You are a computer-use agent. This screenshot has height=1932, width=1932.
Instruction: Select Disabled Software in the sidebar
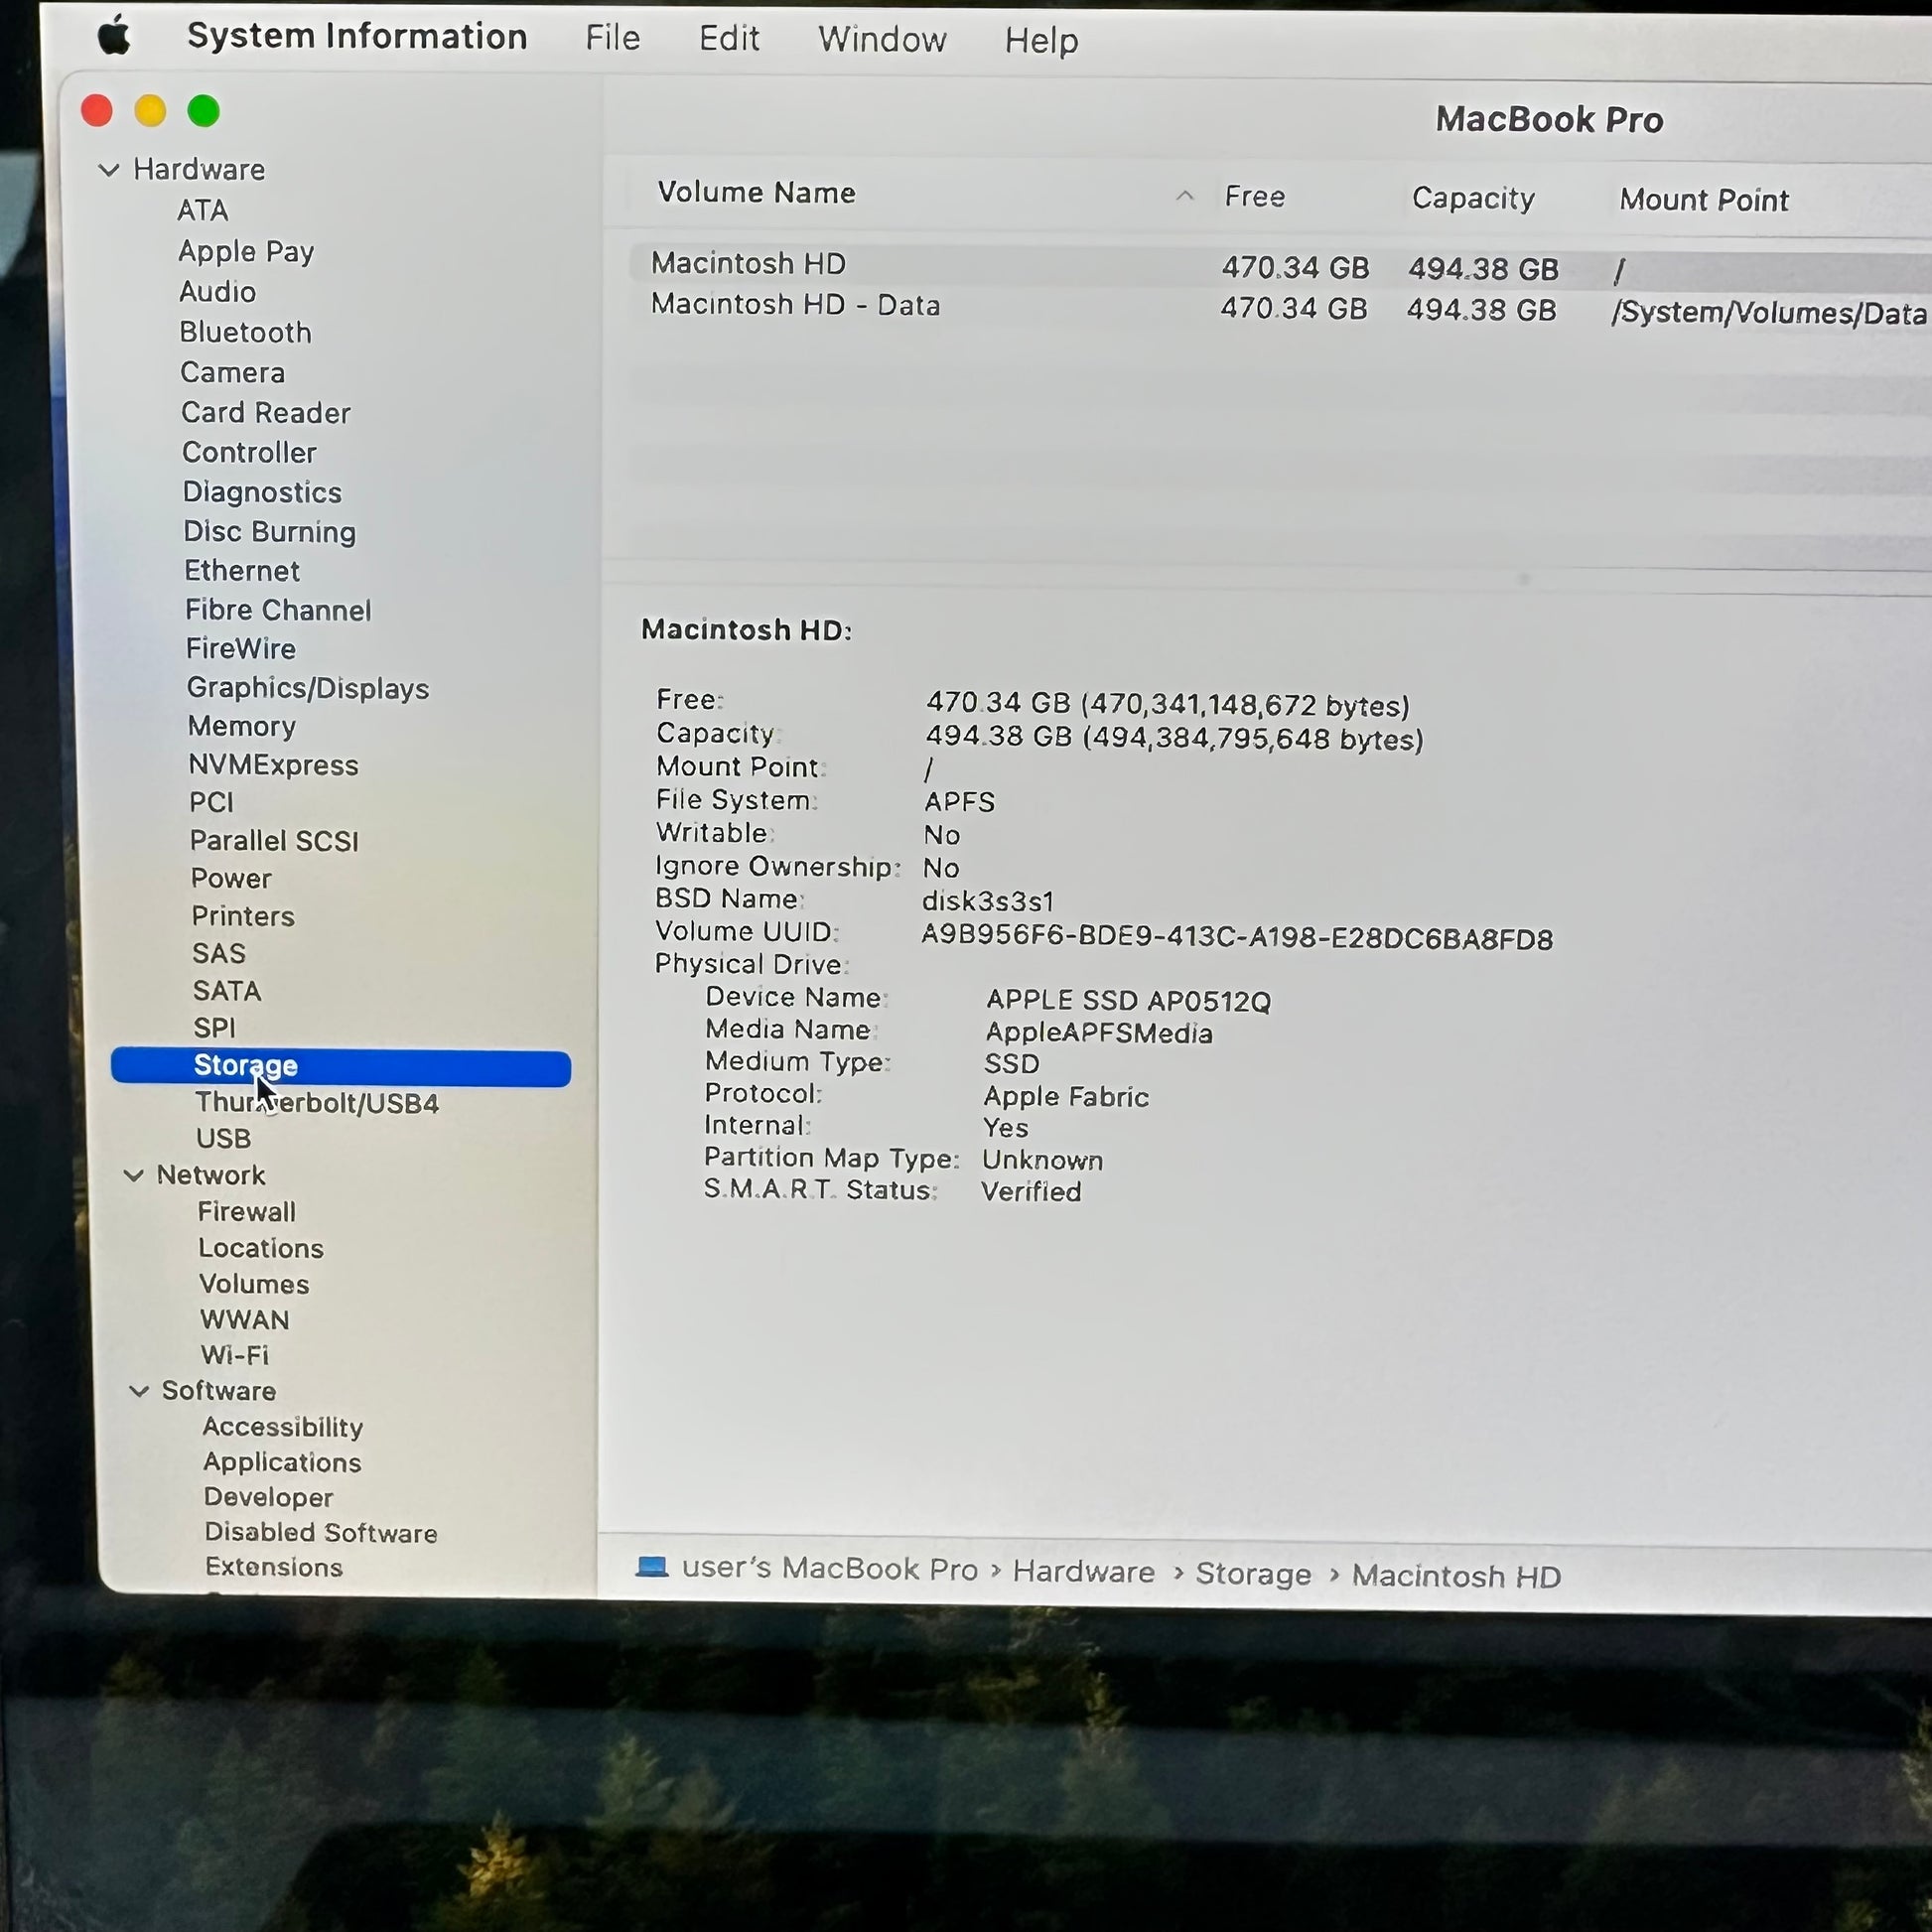[x=321, y=1533]
